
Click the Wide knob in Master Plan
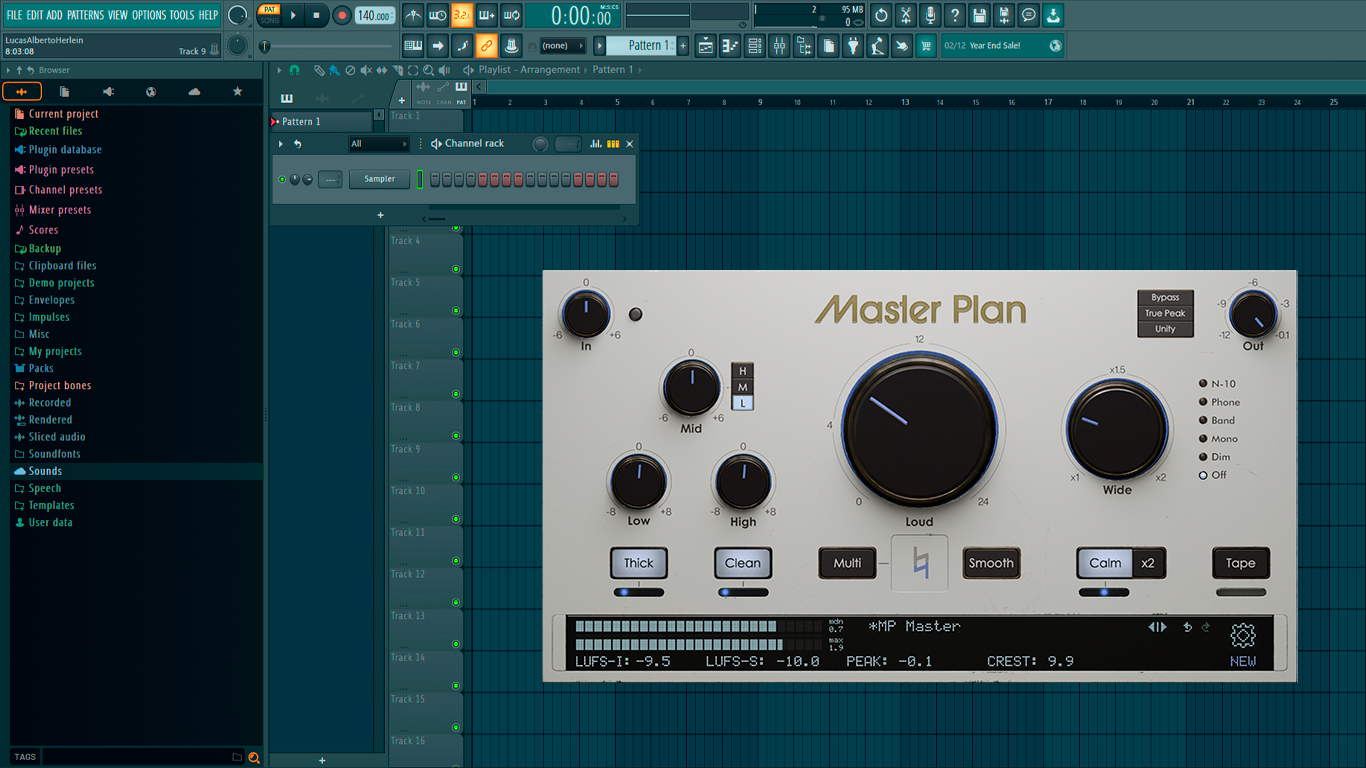pos(1117,428)
